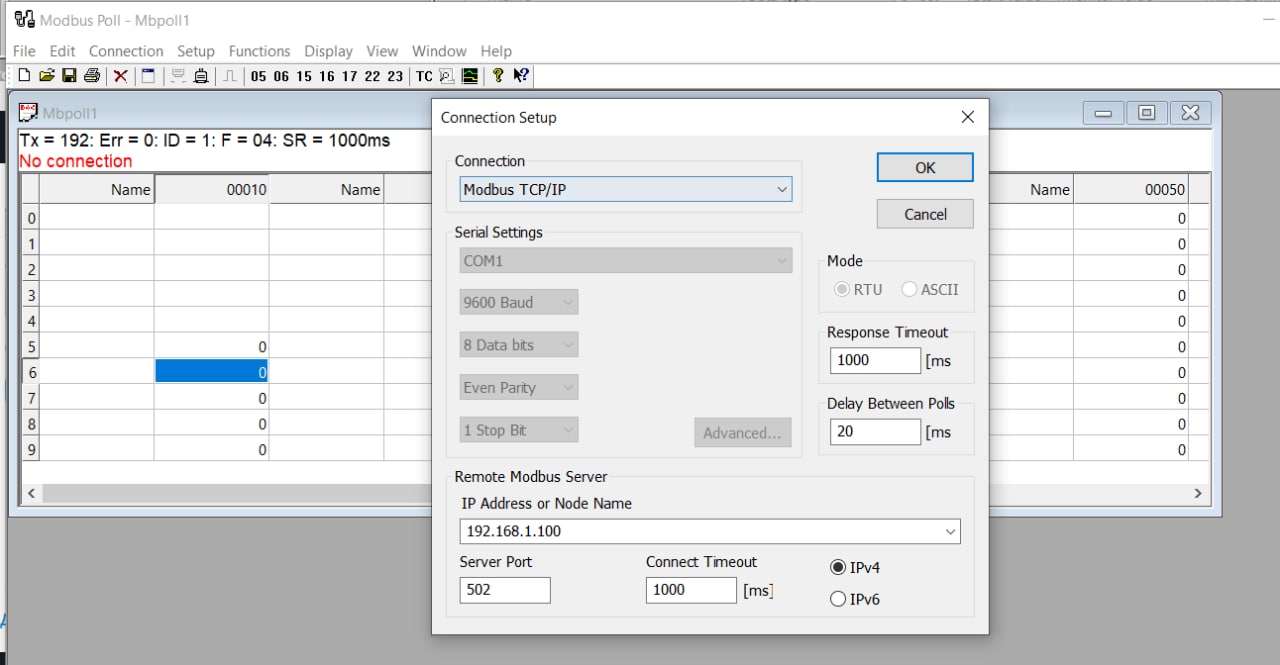The image size is (1280, 665).
Task: Maximize the Mbpoll1 child window
Action: (1146, 113)
